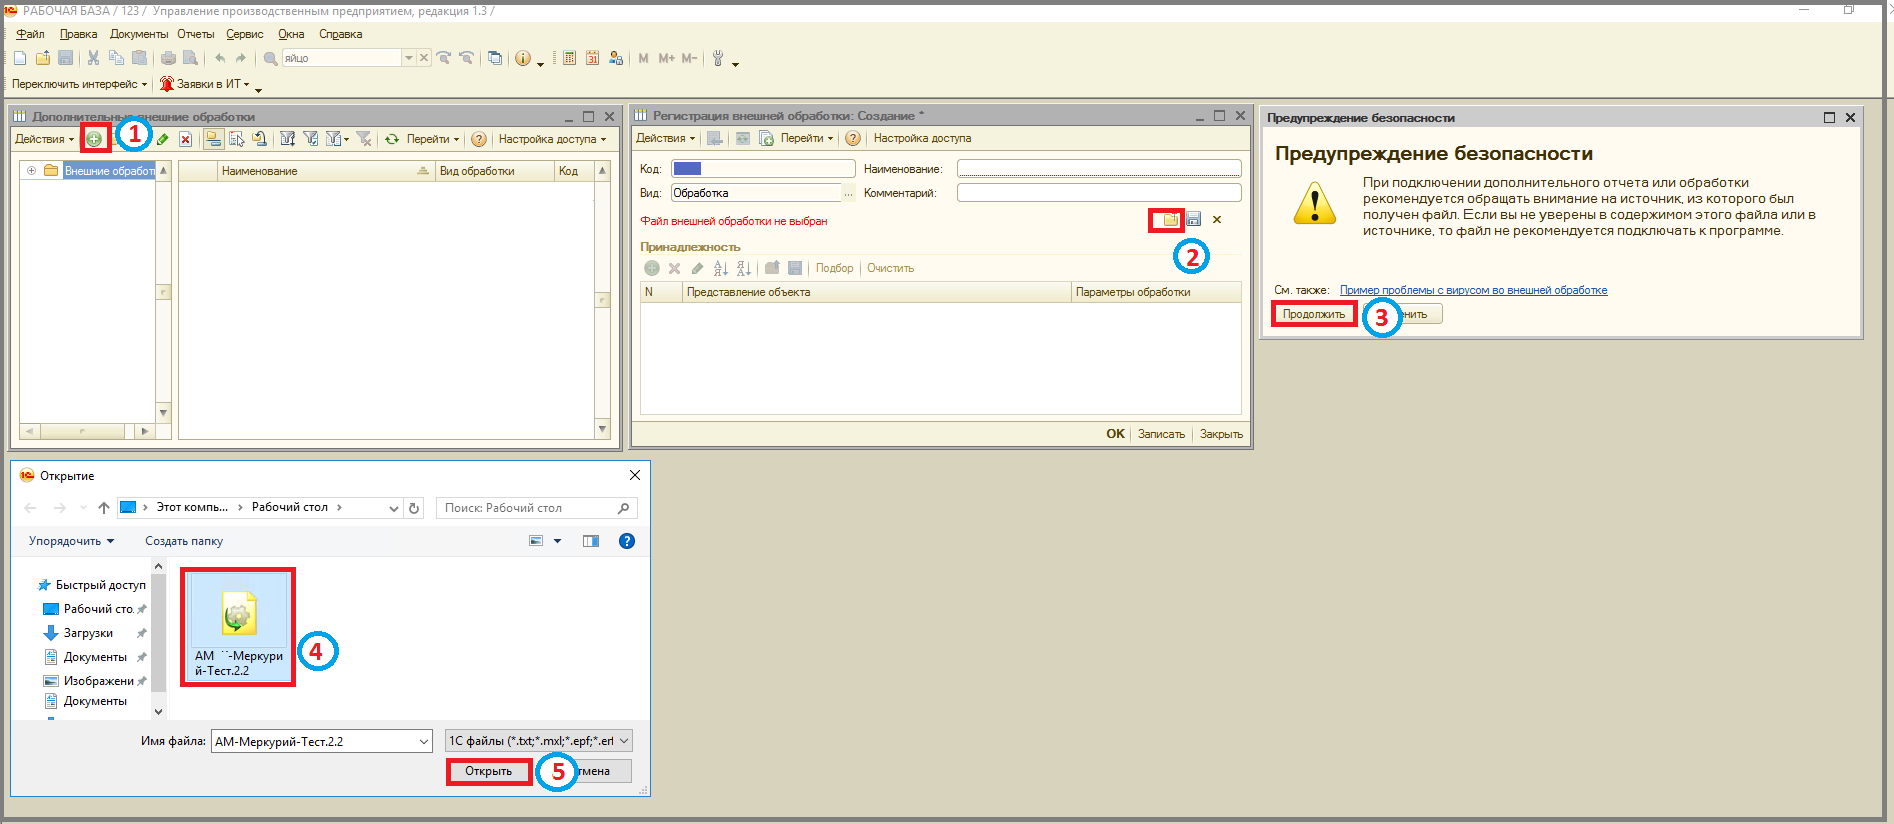Open the Отчеты menu
Image resolution: width=1894 pixels, height=824 pixels.
click(195, 34)
